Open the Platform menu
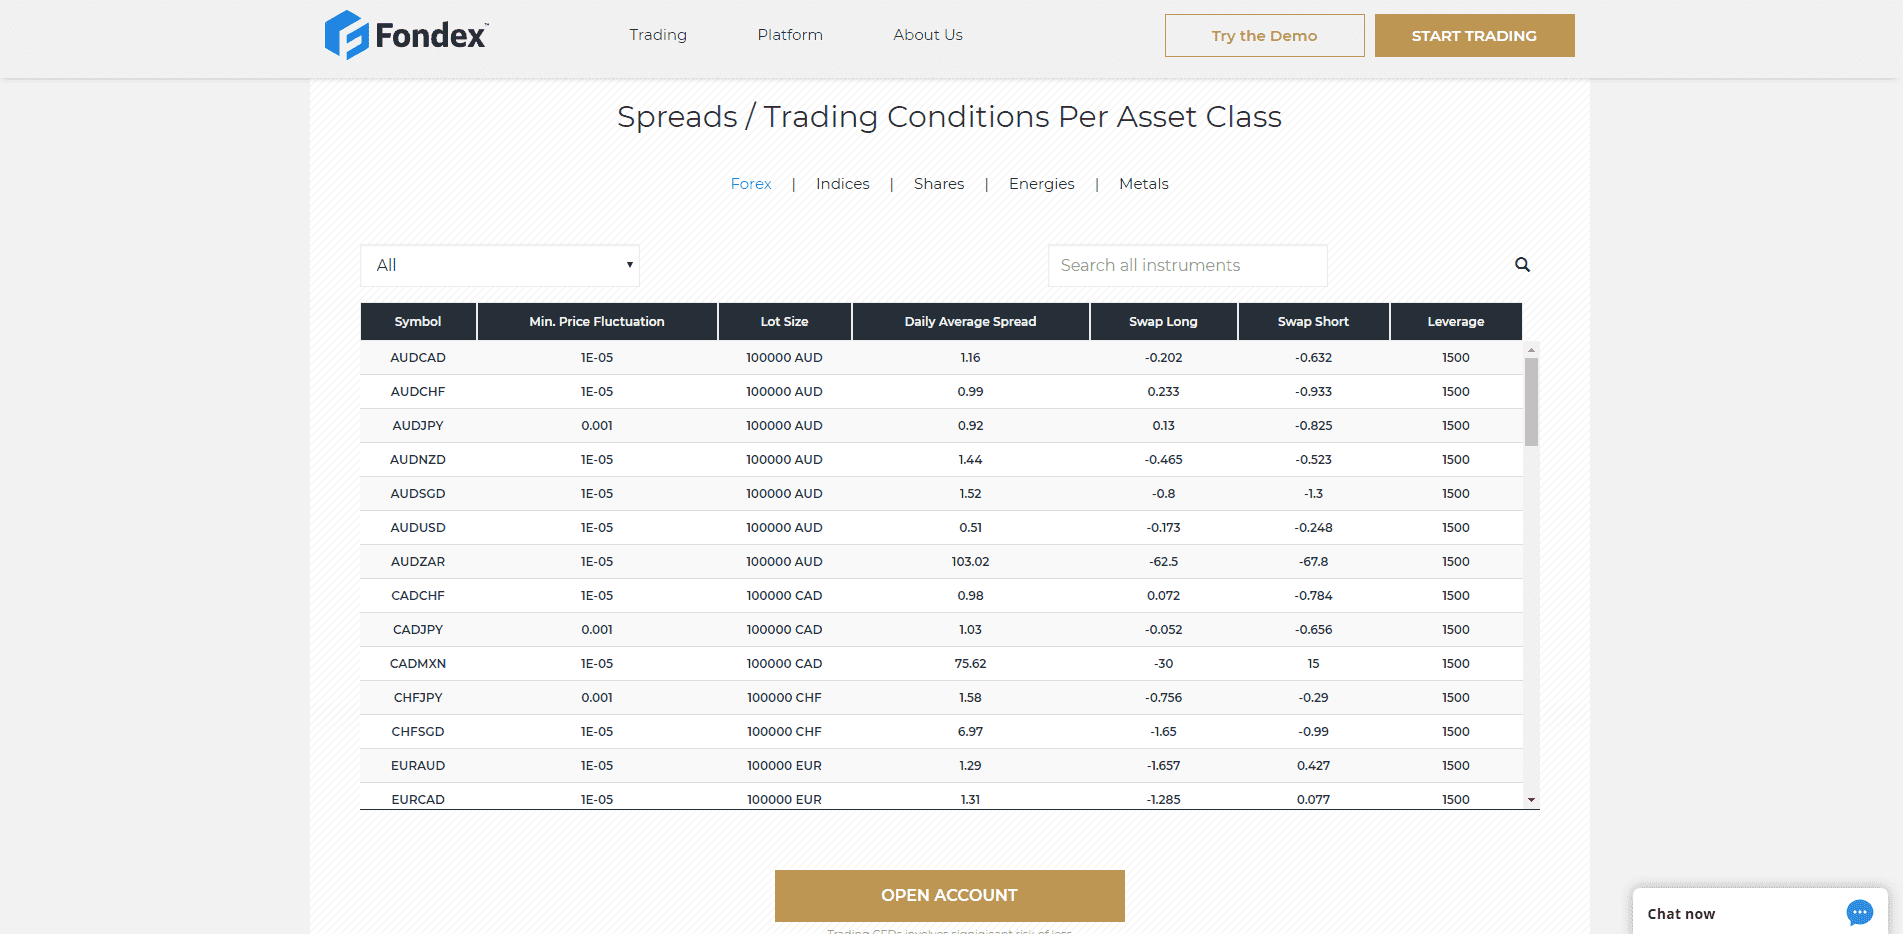The width and height of the screenshot is (1903, 934). click(789, 34)
